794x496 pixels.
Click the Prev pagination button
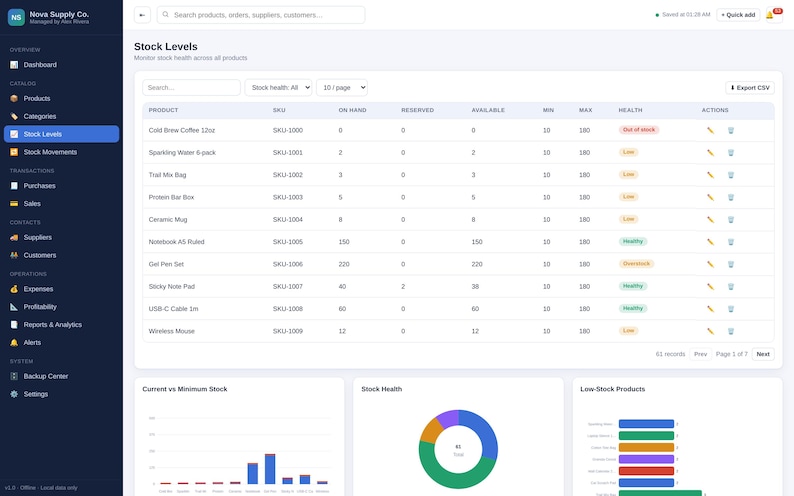pos(700,354)
